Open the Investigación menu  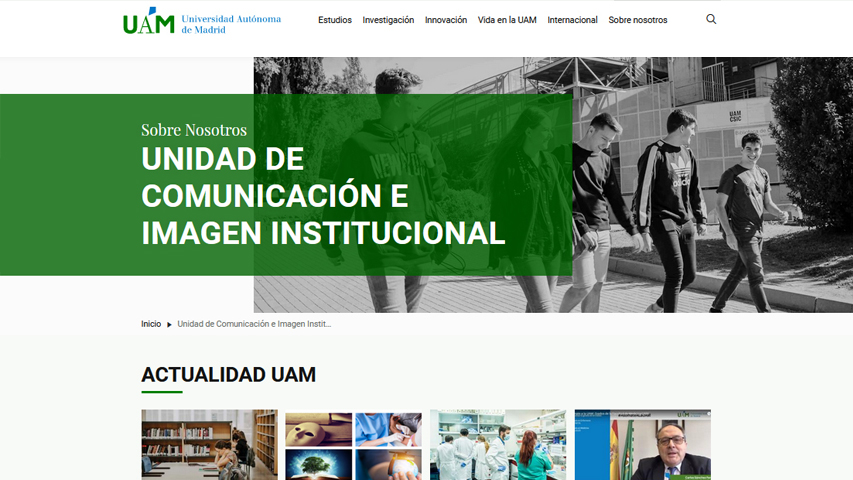coord(388,20)
